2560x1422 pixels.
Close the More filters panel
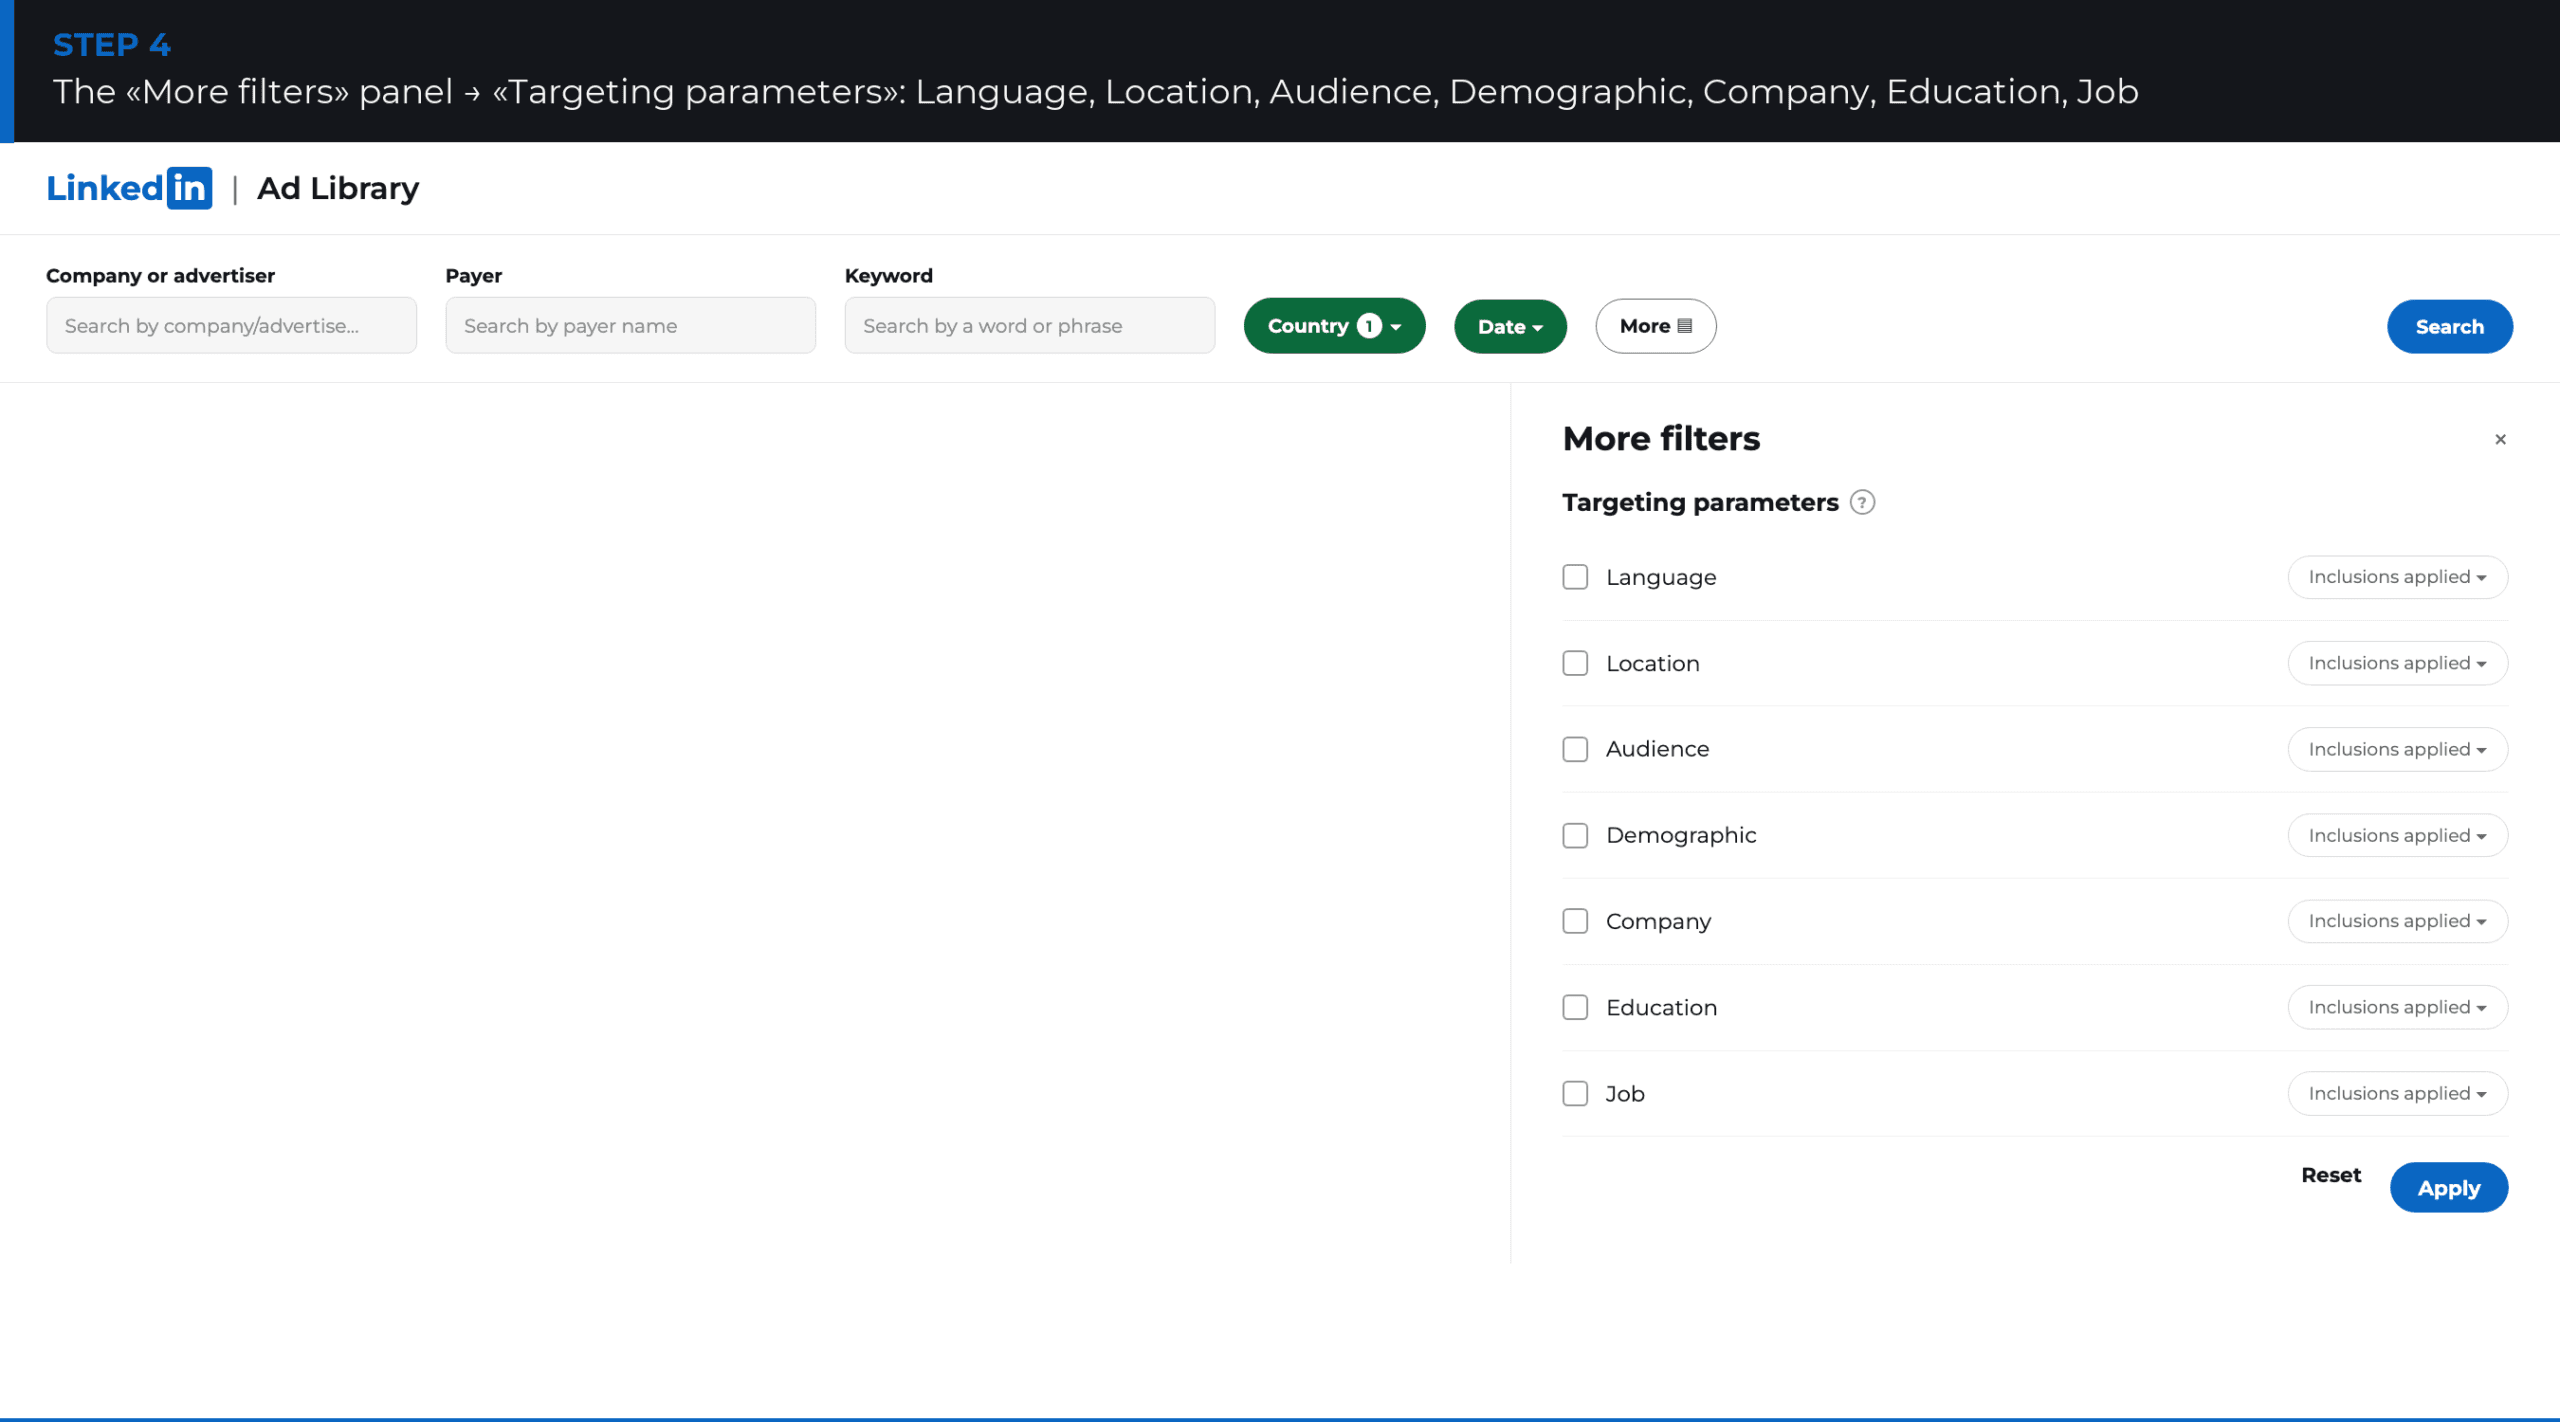click(2500, 439)
